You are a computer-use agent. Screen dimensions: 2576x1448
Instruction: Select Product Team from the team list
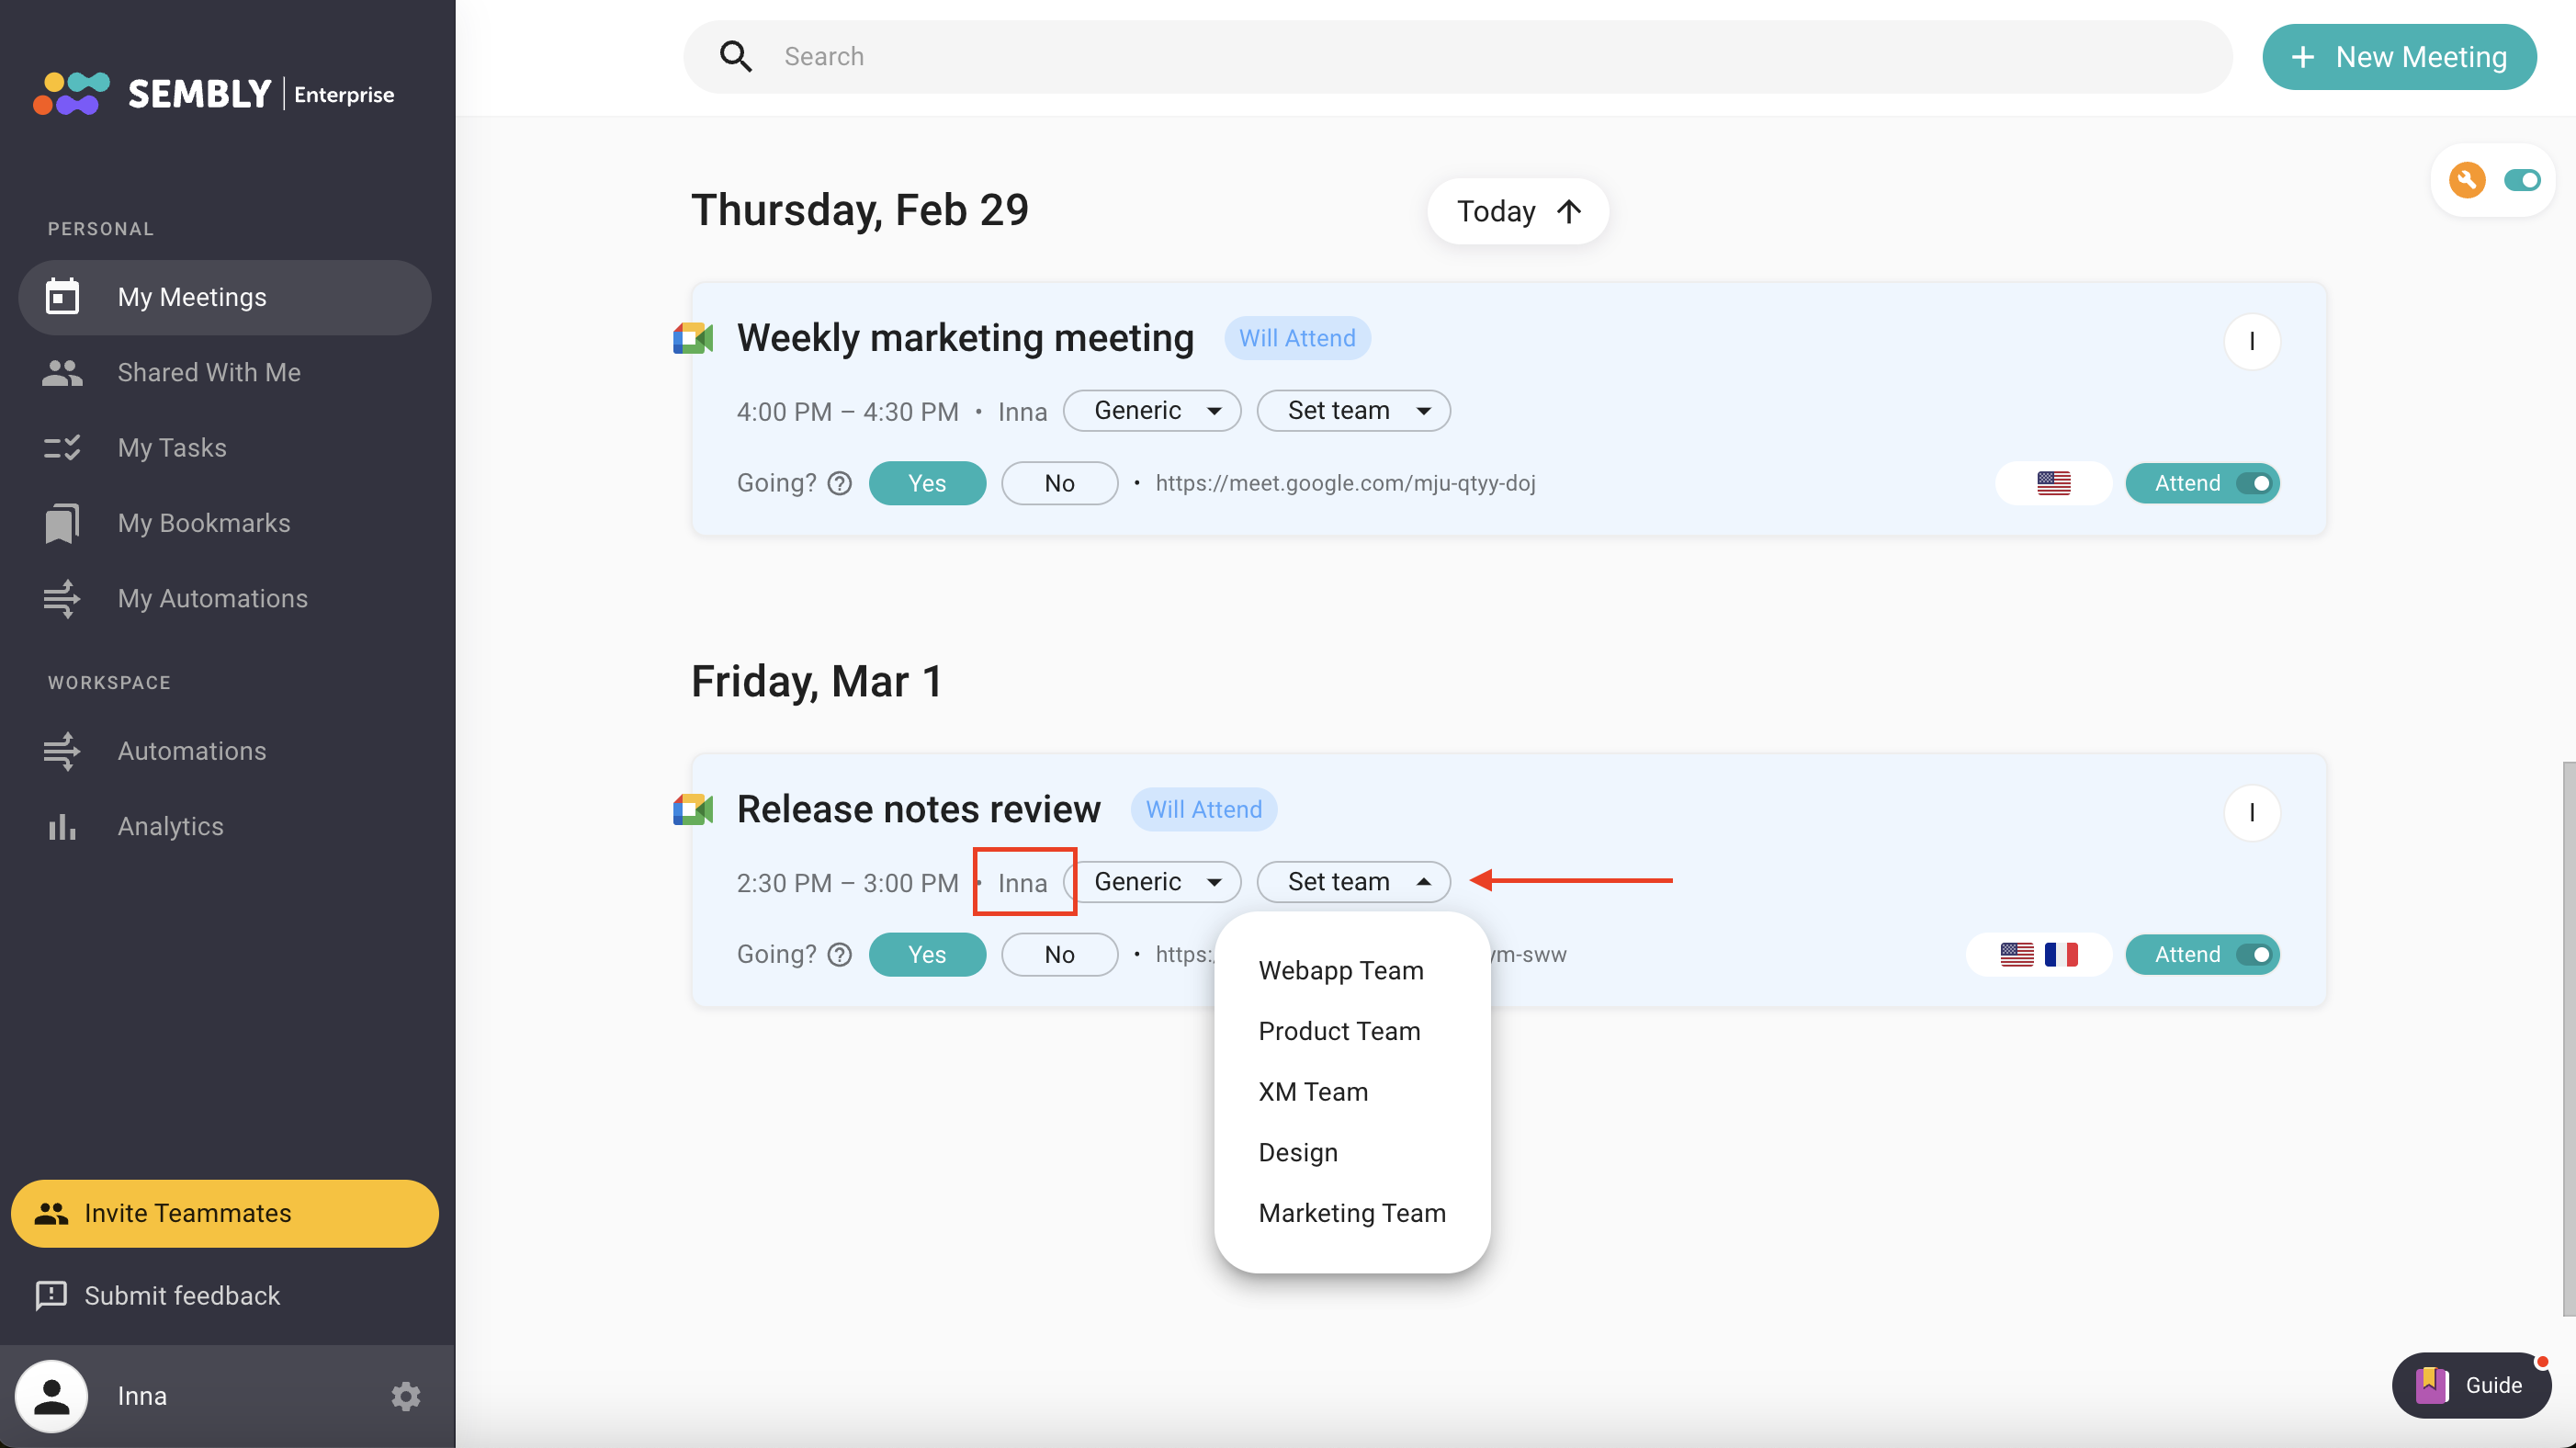[x=1339, y=1031]
